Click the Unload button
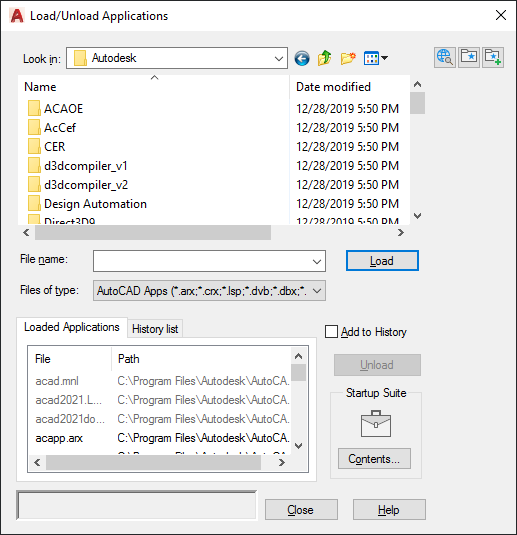This screenshot has height=535, width=517. pos(377,365)
